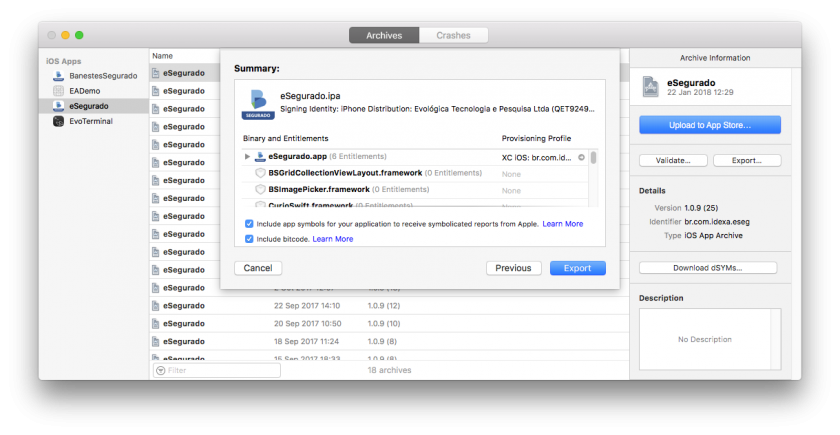Switch to the Crashes tab

(x=454, y=35)
